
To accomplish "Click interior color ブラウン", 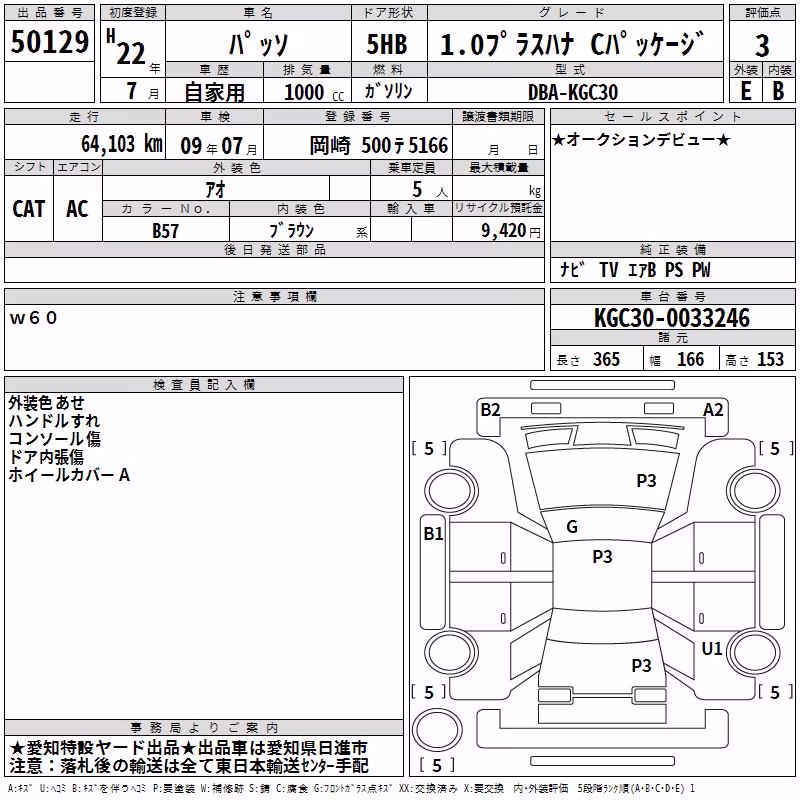I will point(291,230).
